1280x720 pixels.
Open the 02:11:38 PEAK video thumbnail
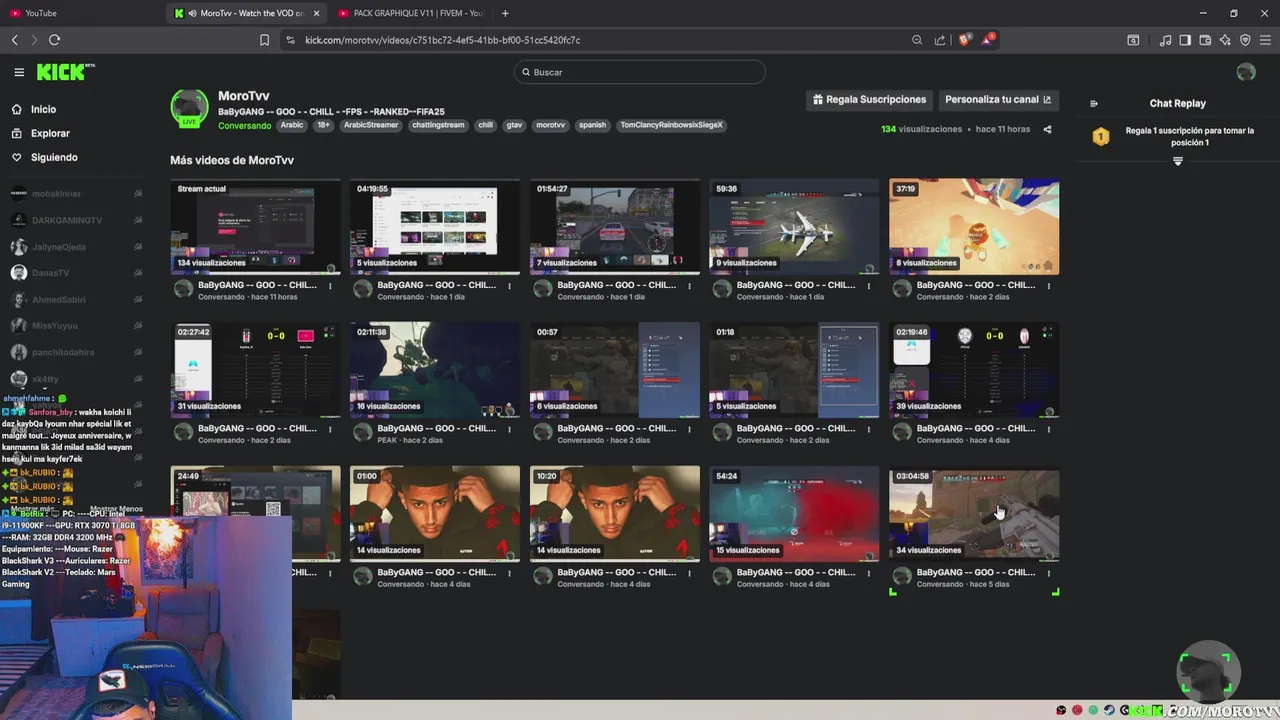(435, 370)
